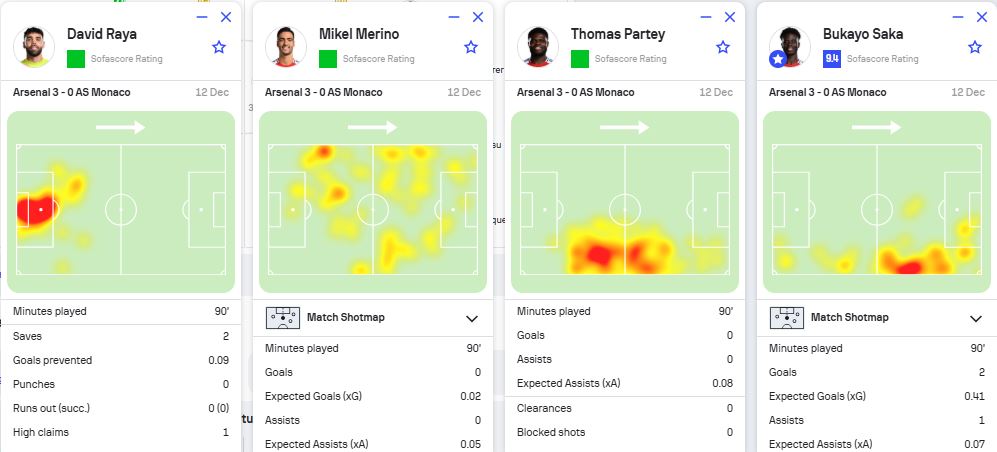Click David Raya's green rating square

point(76,58)
